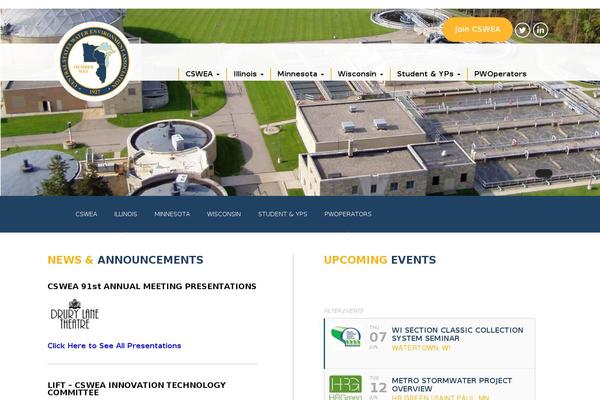
Task: Open the CSWEA LinkedIn page icon
Action: pos(540,30)
